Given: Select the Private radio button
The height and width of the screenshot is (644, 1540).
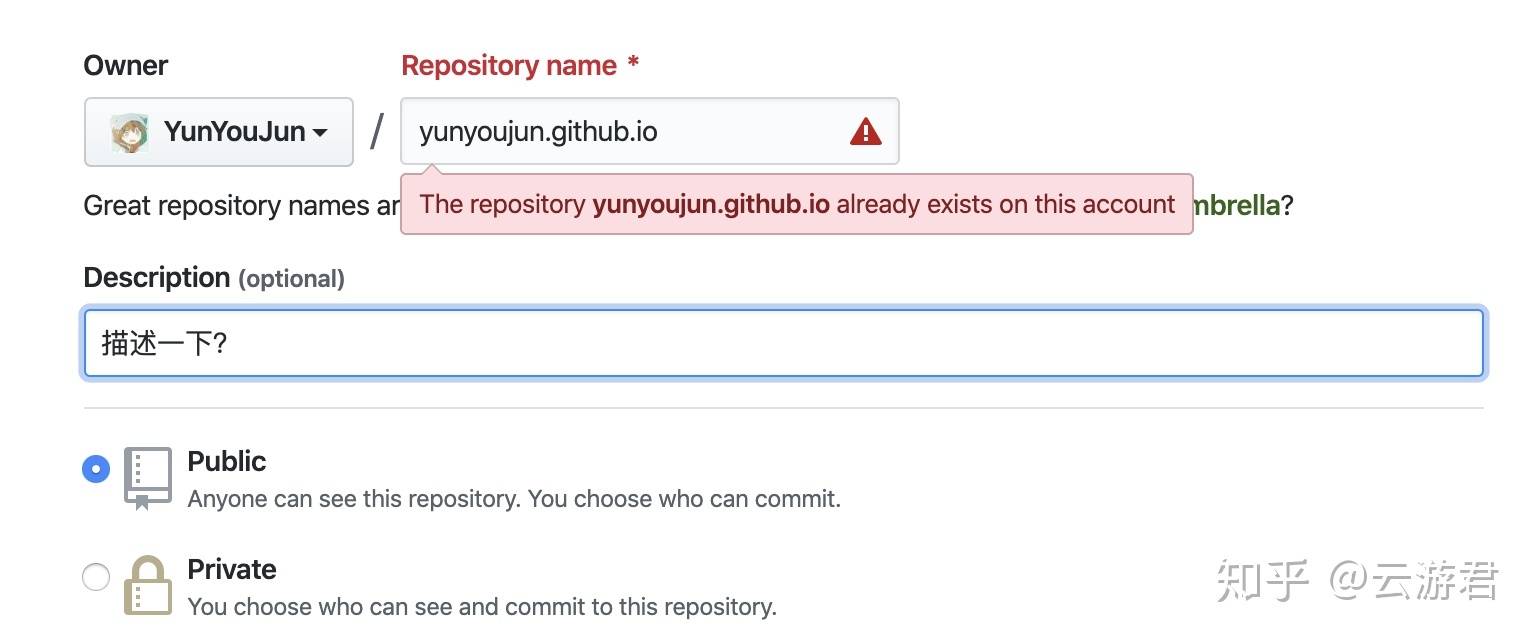Looking at the screenshot, I should [96, 577].
